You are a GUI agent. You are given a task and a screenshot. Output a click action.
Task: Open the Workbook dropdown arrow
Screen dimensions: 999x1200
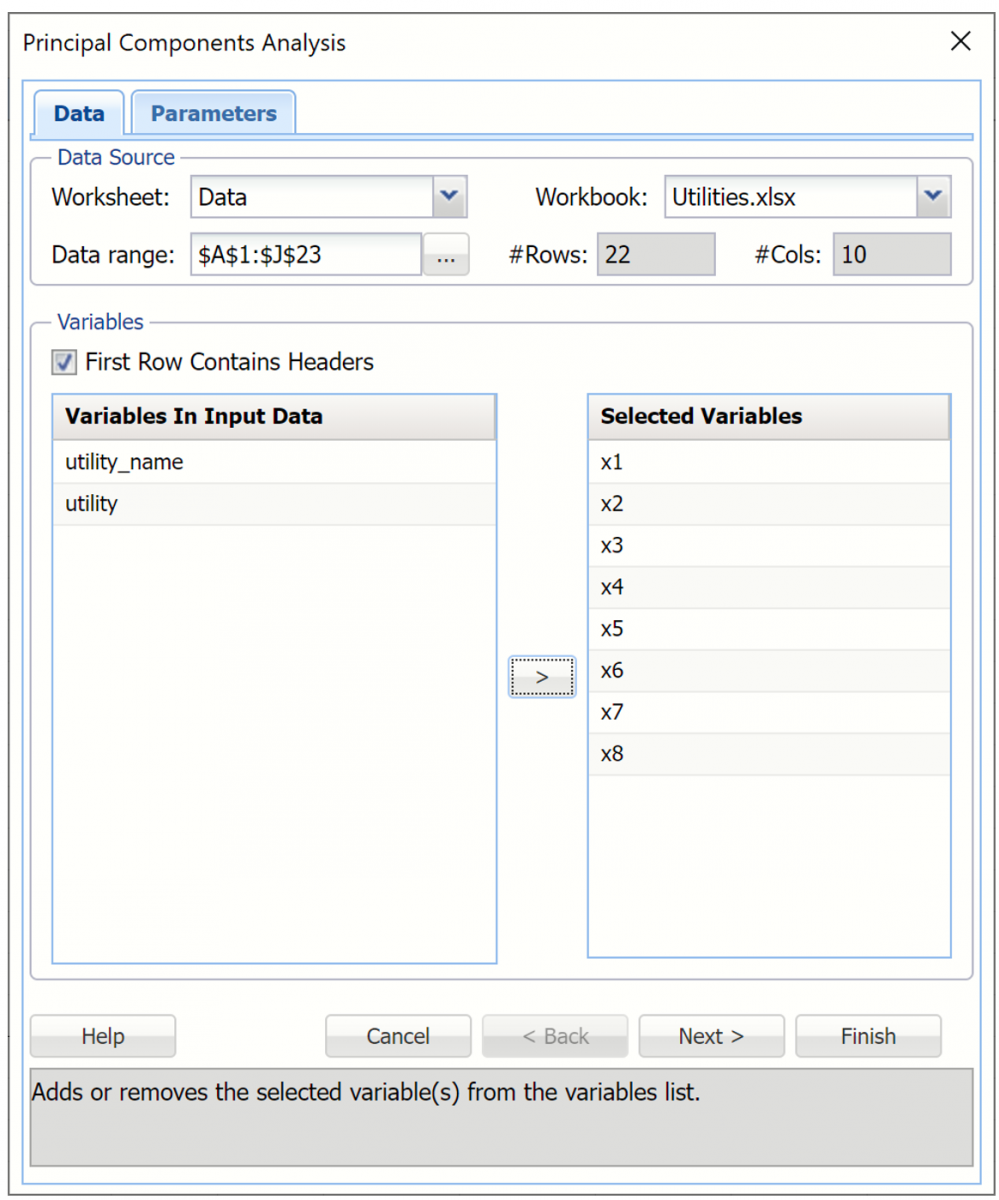point(932,196)
